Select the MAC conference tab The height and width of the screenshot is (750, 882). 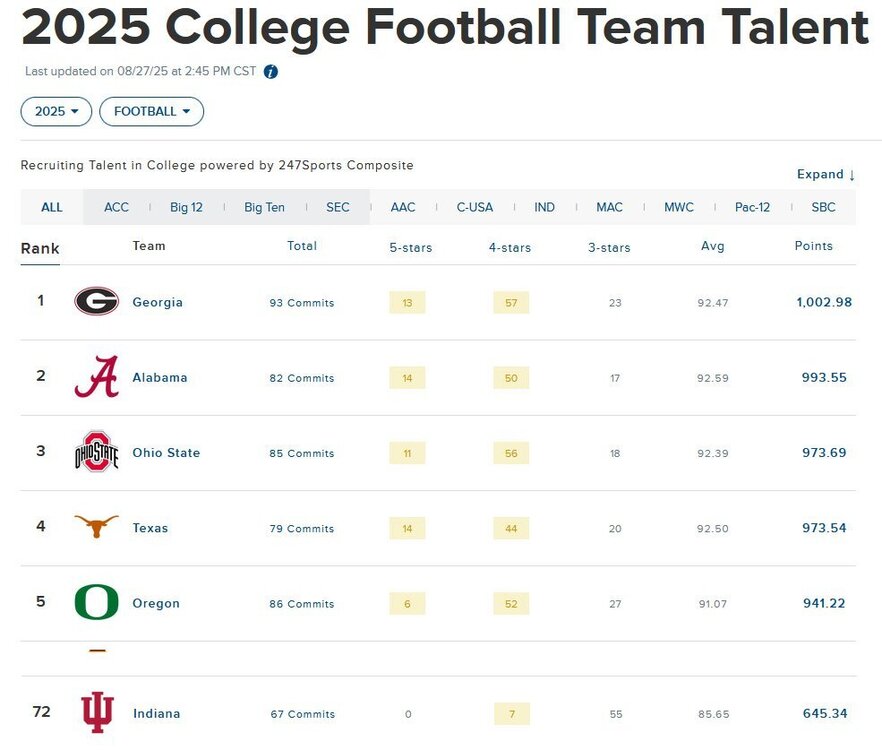pos(609,207)
